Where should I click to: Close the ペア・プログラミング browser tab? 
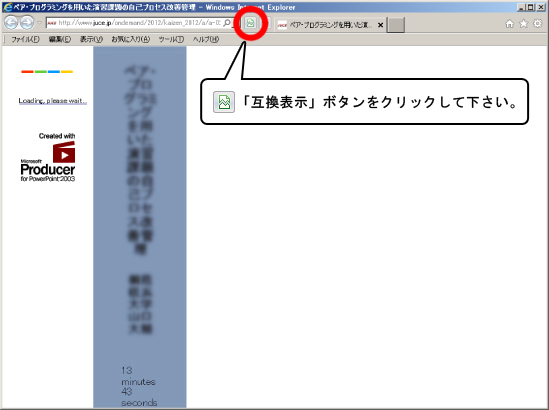[380, 25]
